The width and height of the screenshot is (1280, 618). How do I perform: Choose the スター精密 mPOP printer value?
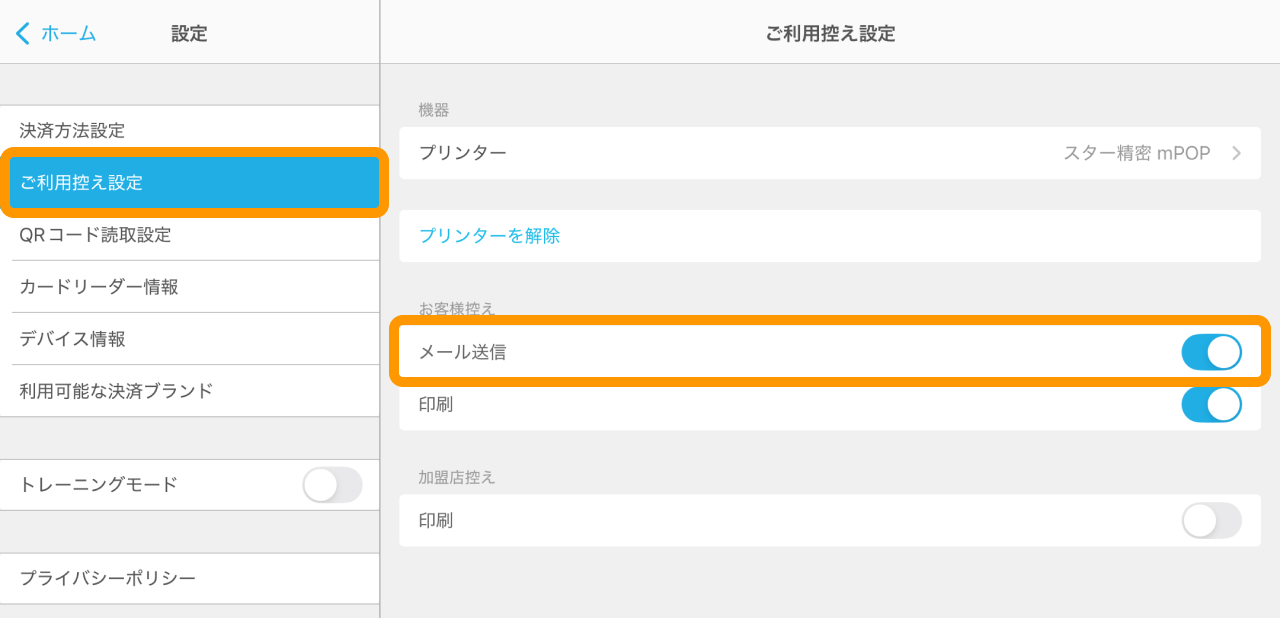pyautogui.click(x=1136, y=153)
